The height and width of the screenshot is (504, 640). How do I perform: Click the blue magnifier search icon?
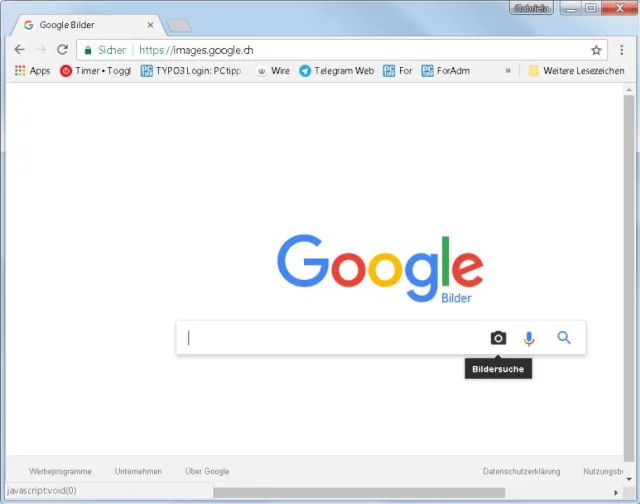coord(564,337)
